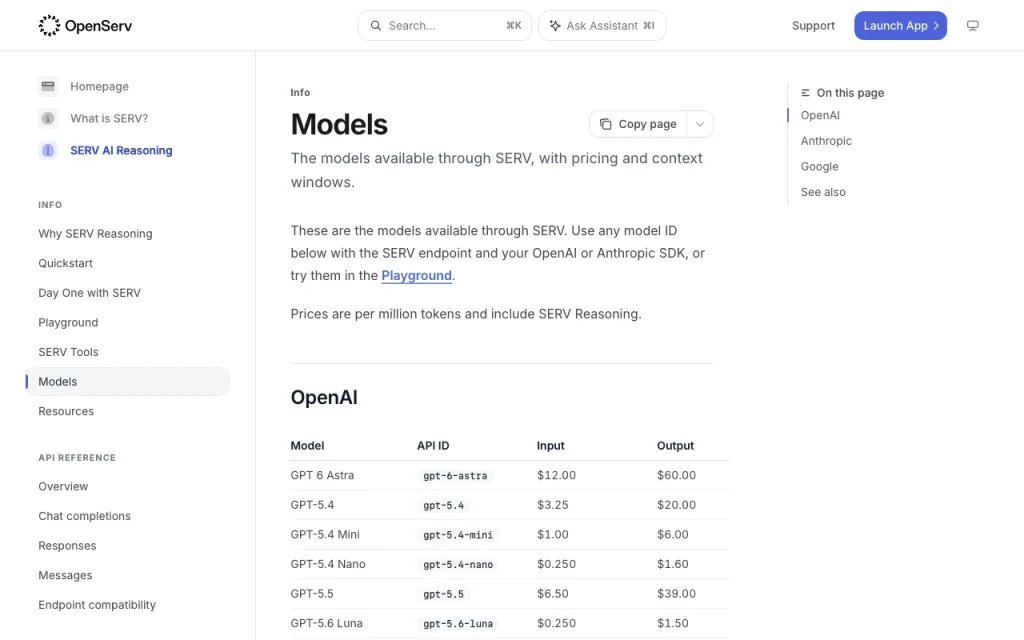Screen dimensions: 1024x640
Task: Click the Input column header
Action: point(551,445)
